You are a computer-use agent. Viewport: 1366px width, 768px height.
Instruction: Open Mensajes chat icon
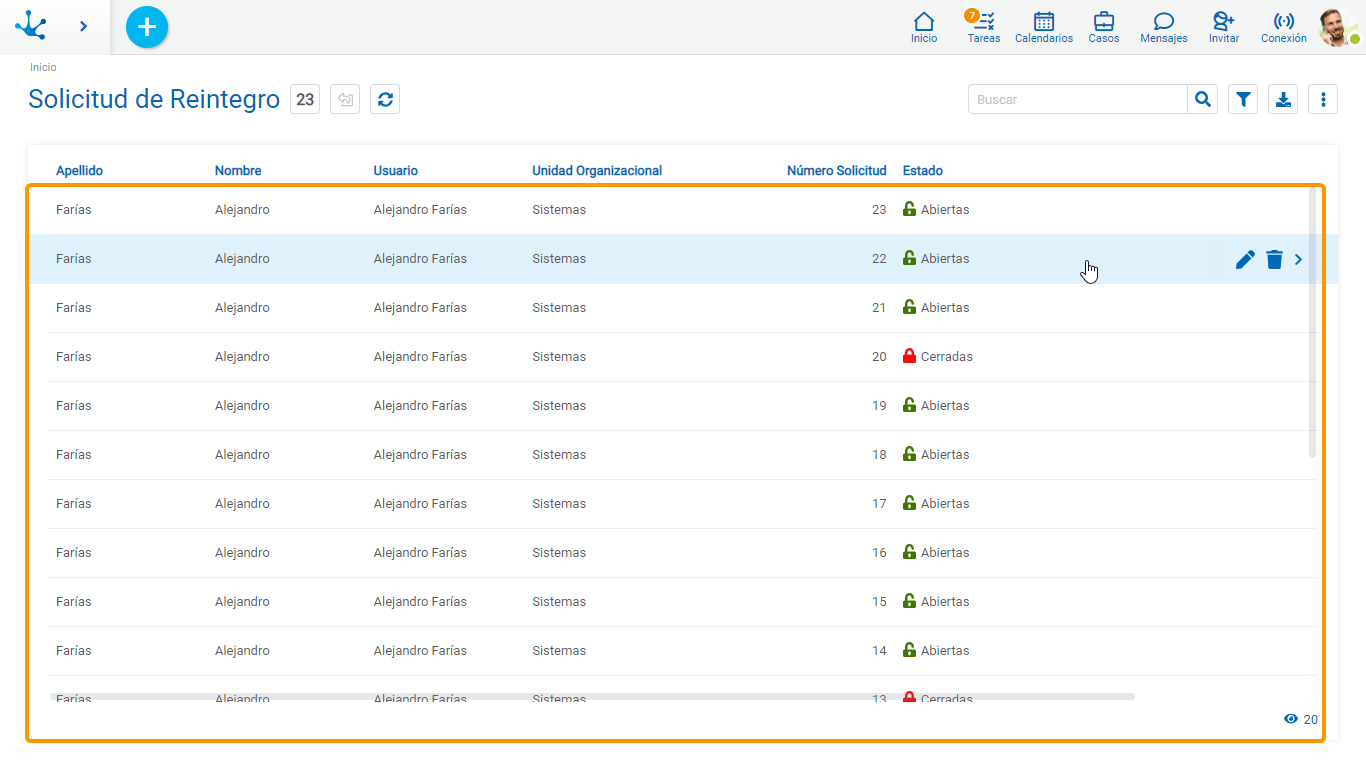tap(1164, 27)
